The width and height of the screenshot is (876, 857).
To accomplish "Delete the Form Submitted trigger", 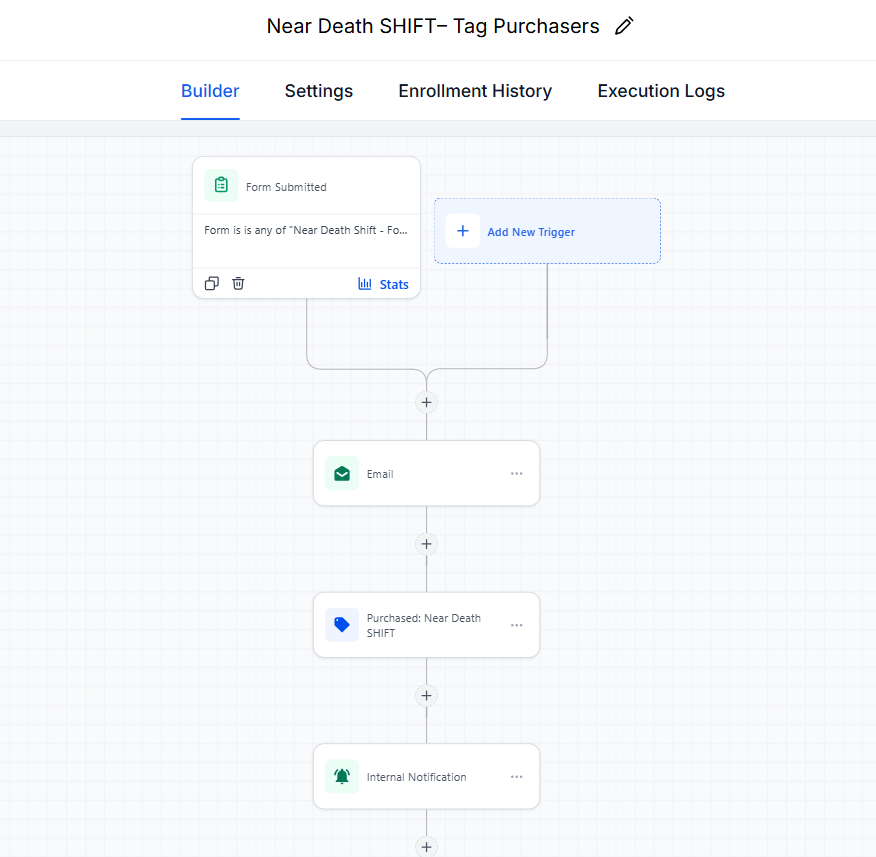I will tap(238, 283).
